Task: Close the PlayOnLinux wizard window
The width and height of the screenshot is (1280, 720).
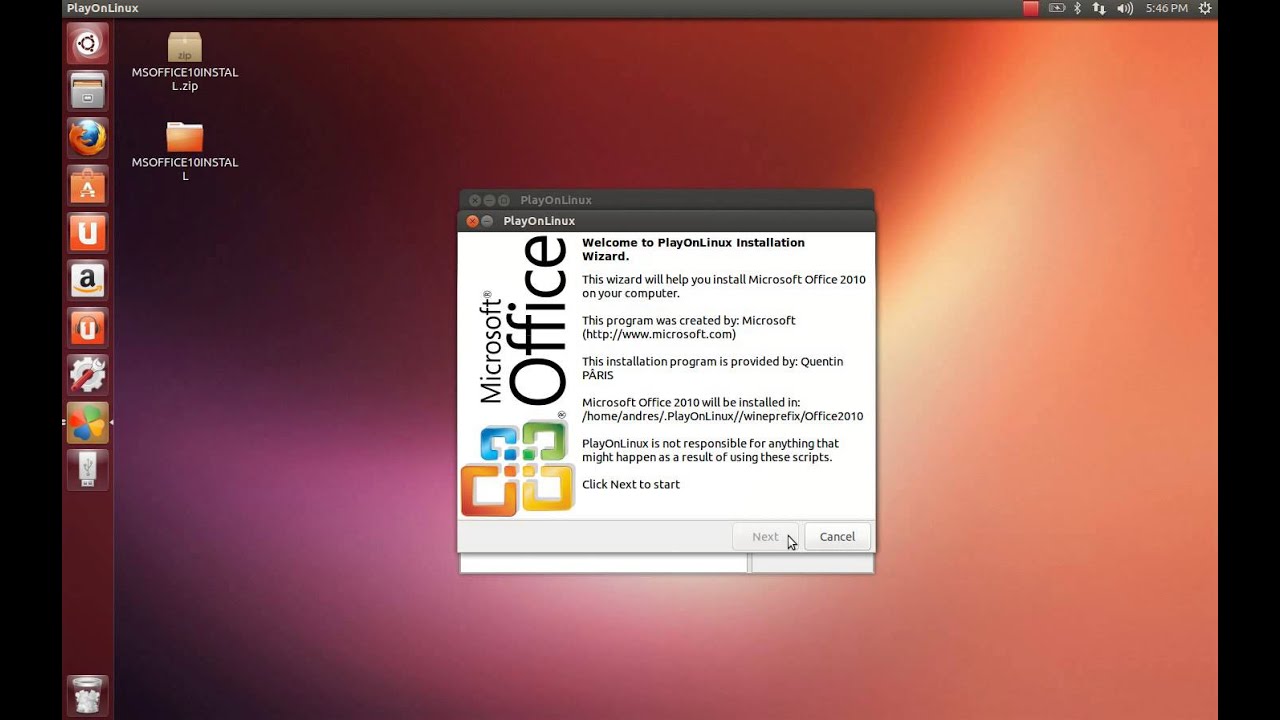Action: [x=472, y=221]
